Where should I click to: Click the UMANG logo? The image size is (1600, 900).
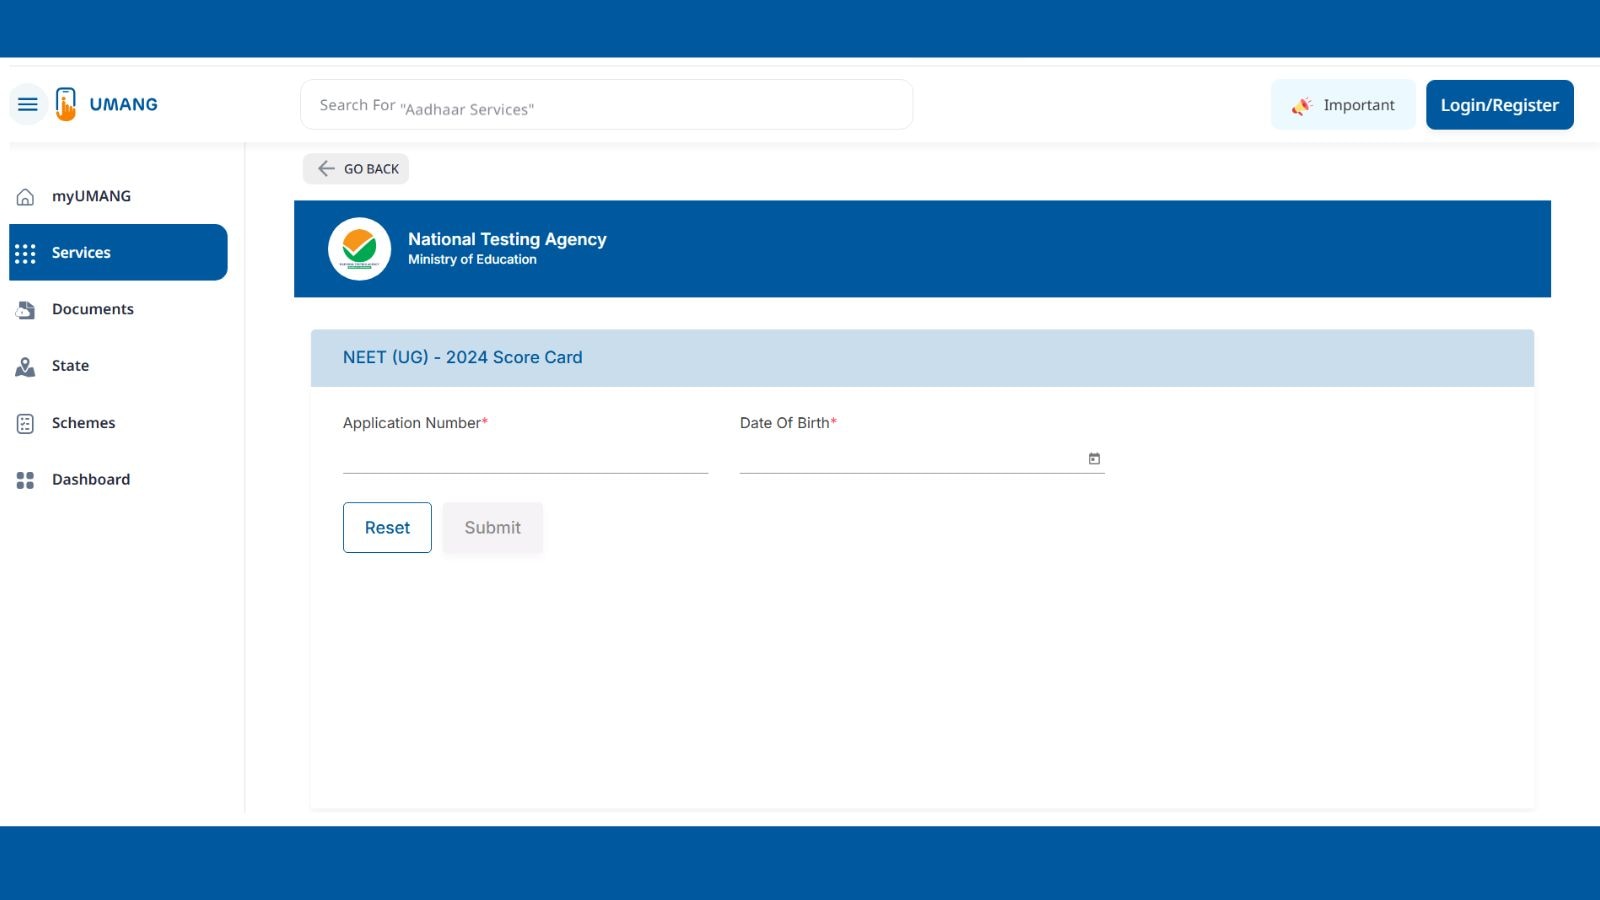[x=106, y=104]
